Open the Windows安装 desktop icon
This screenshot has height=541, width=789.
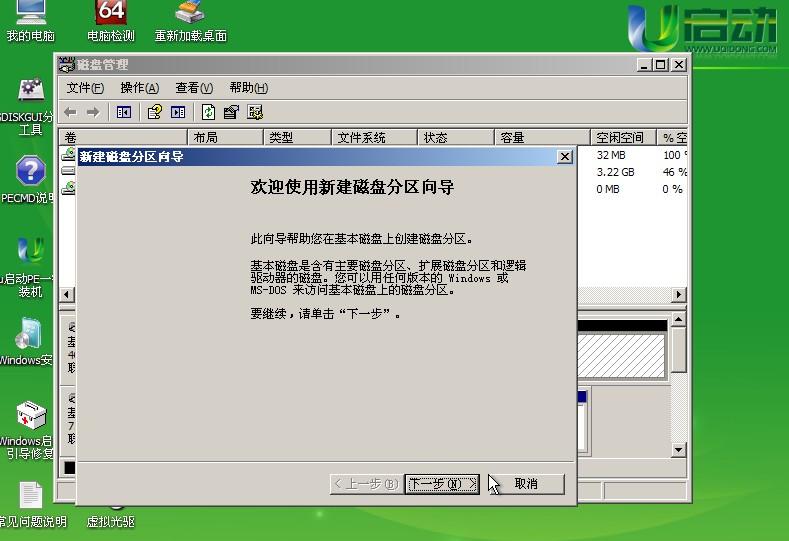click(28, 341)
